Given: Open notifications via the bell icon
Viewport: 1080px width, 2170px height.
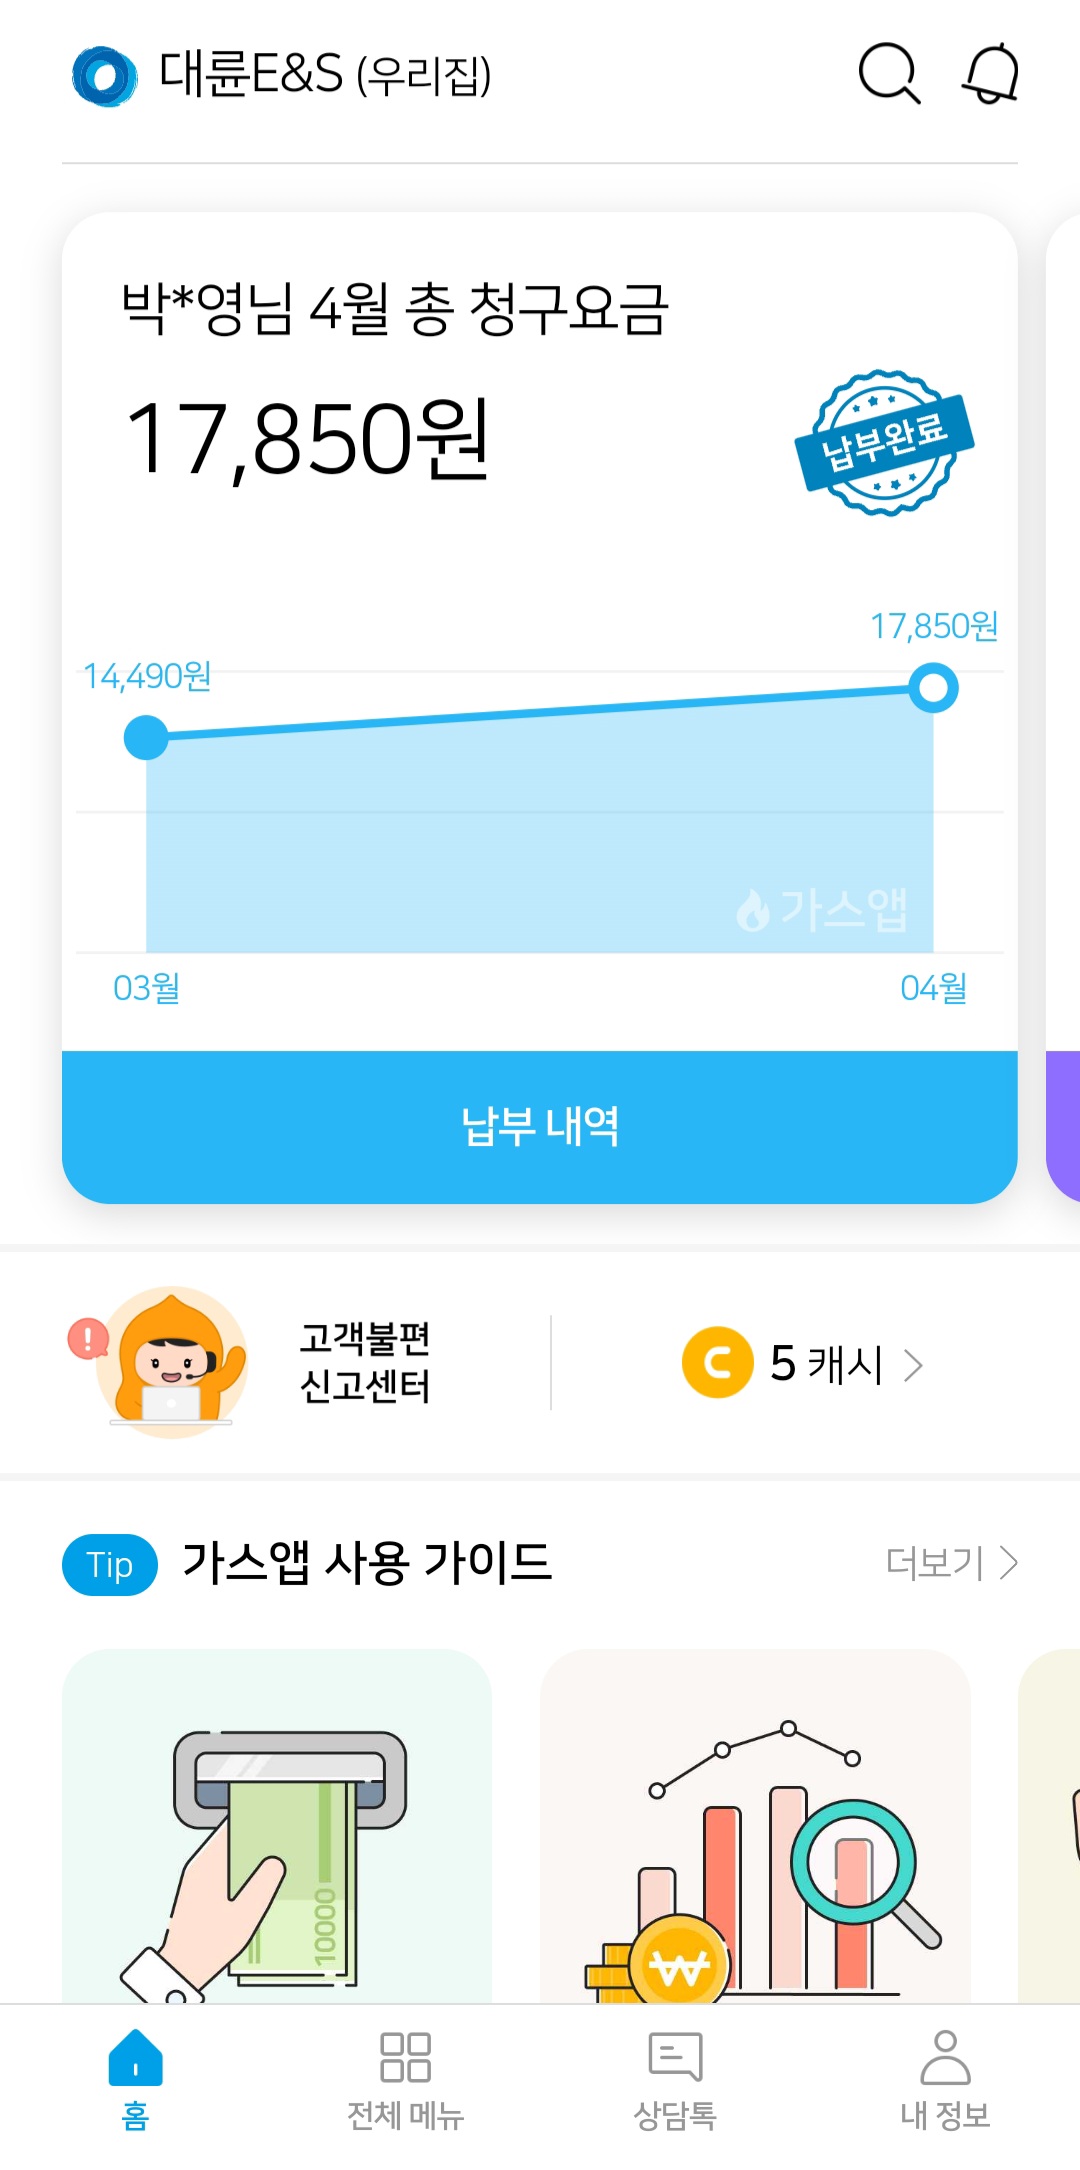Looking at the screenshot, I should tap(990, 73).
